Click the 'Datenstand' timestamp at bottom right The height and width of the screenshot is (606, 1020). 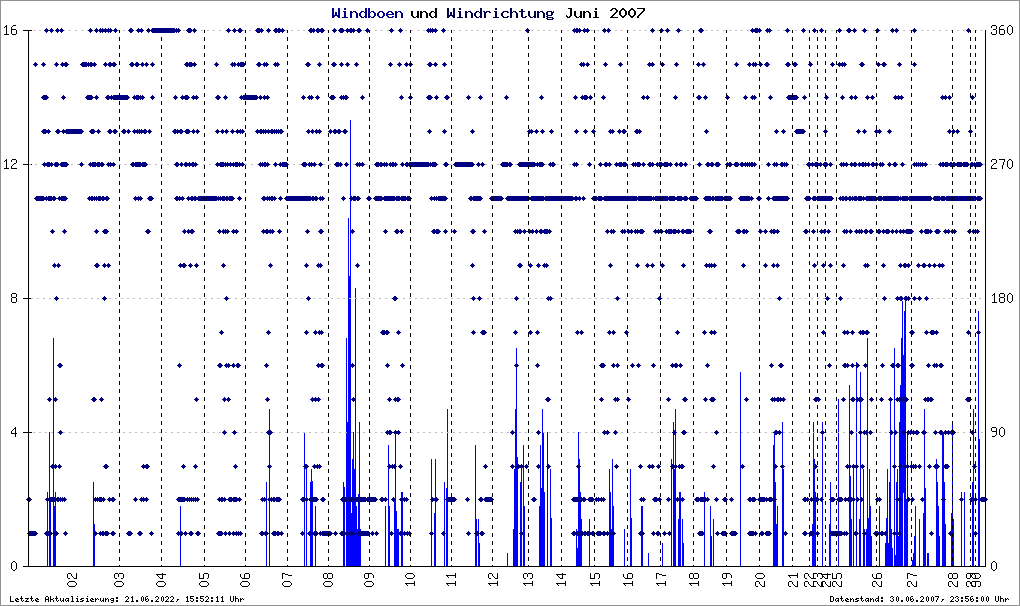click(919, 599)
